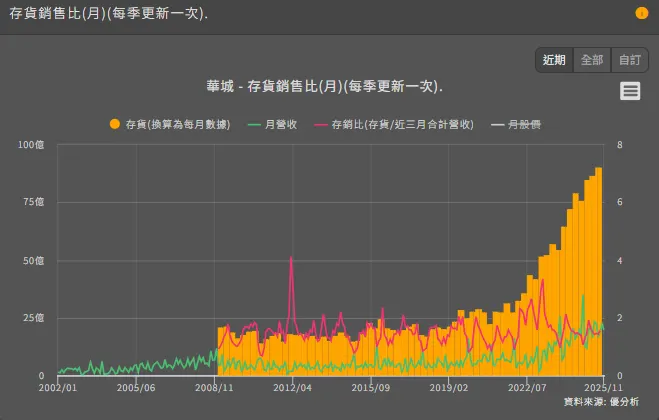The width and height of the screenshot is (659, 420).
Task: Click the 2005/06 x-axis label
Action: [136, 388]
